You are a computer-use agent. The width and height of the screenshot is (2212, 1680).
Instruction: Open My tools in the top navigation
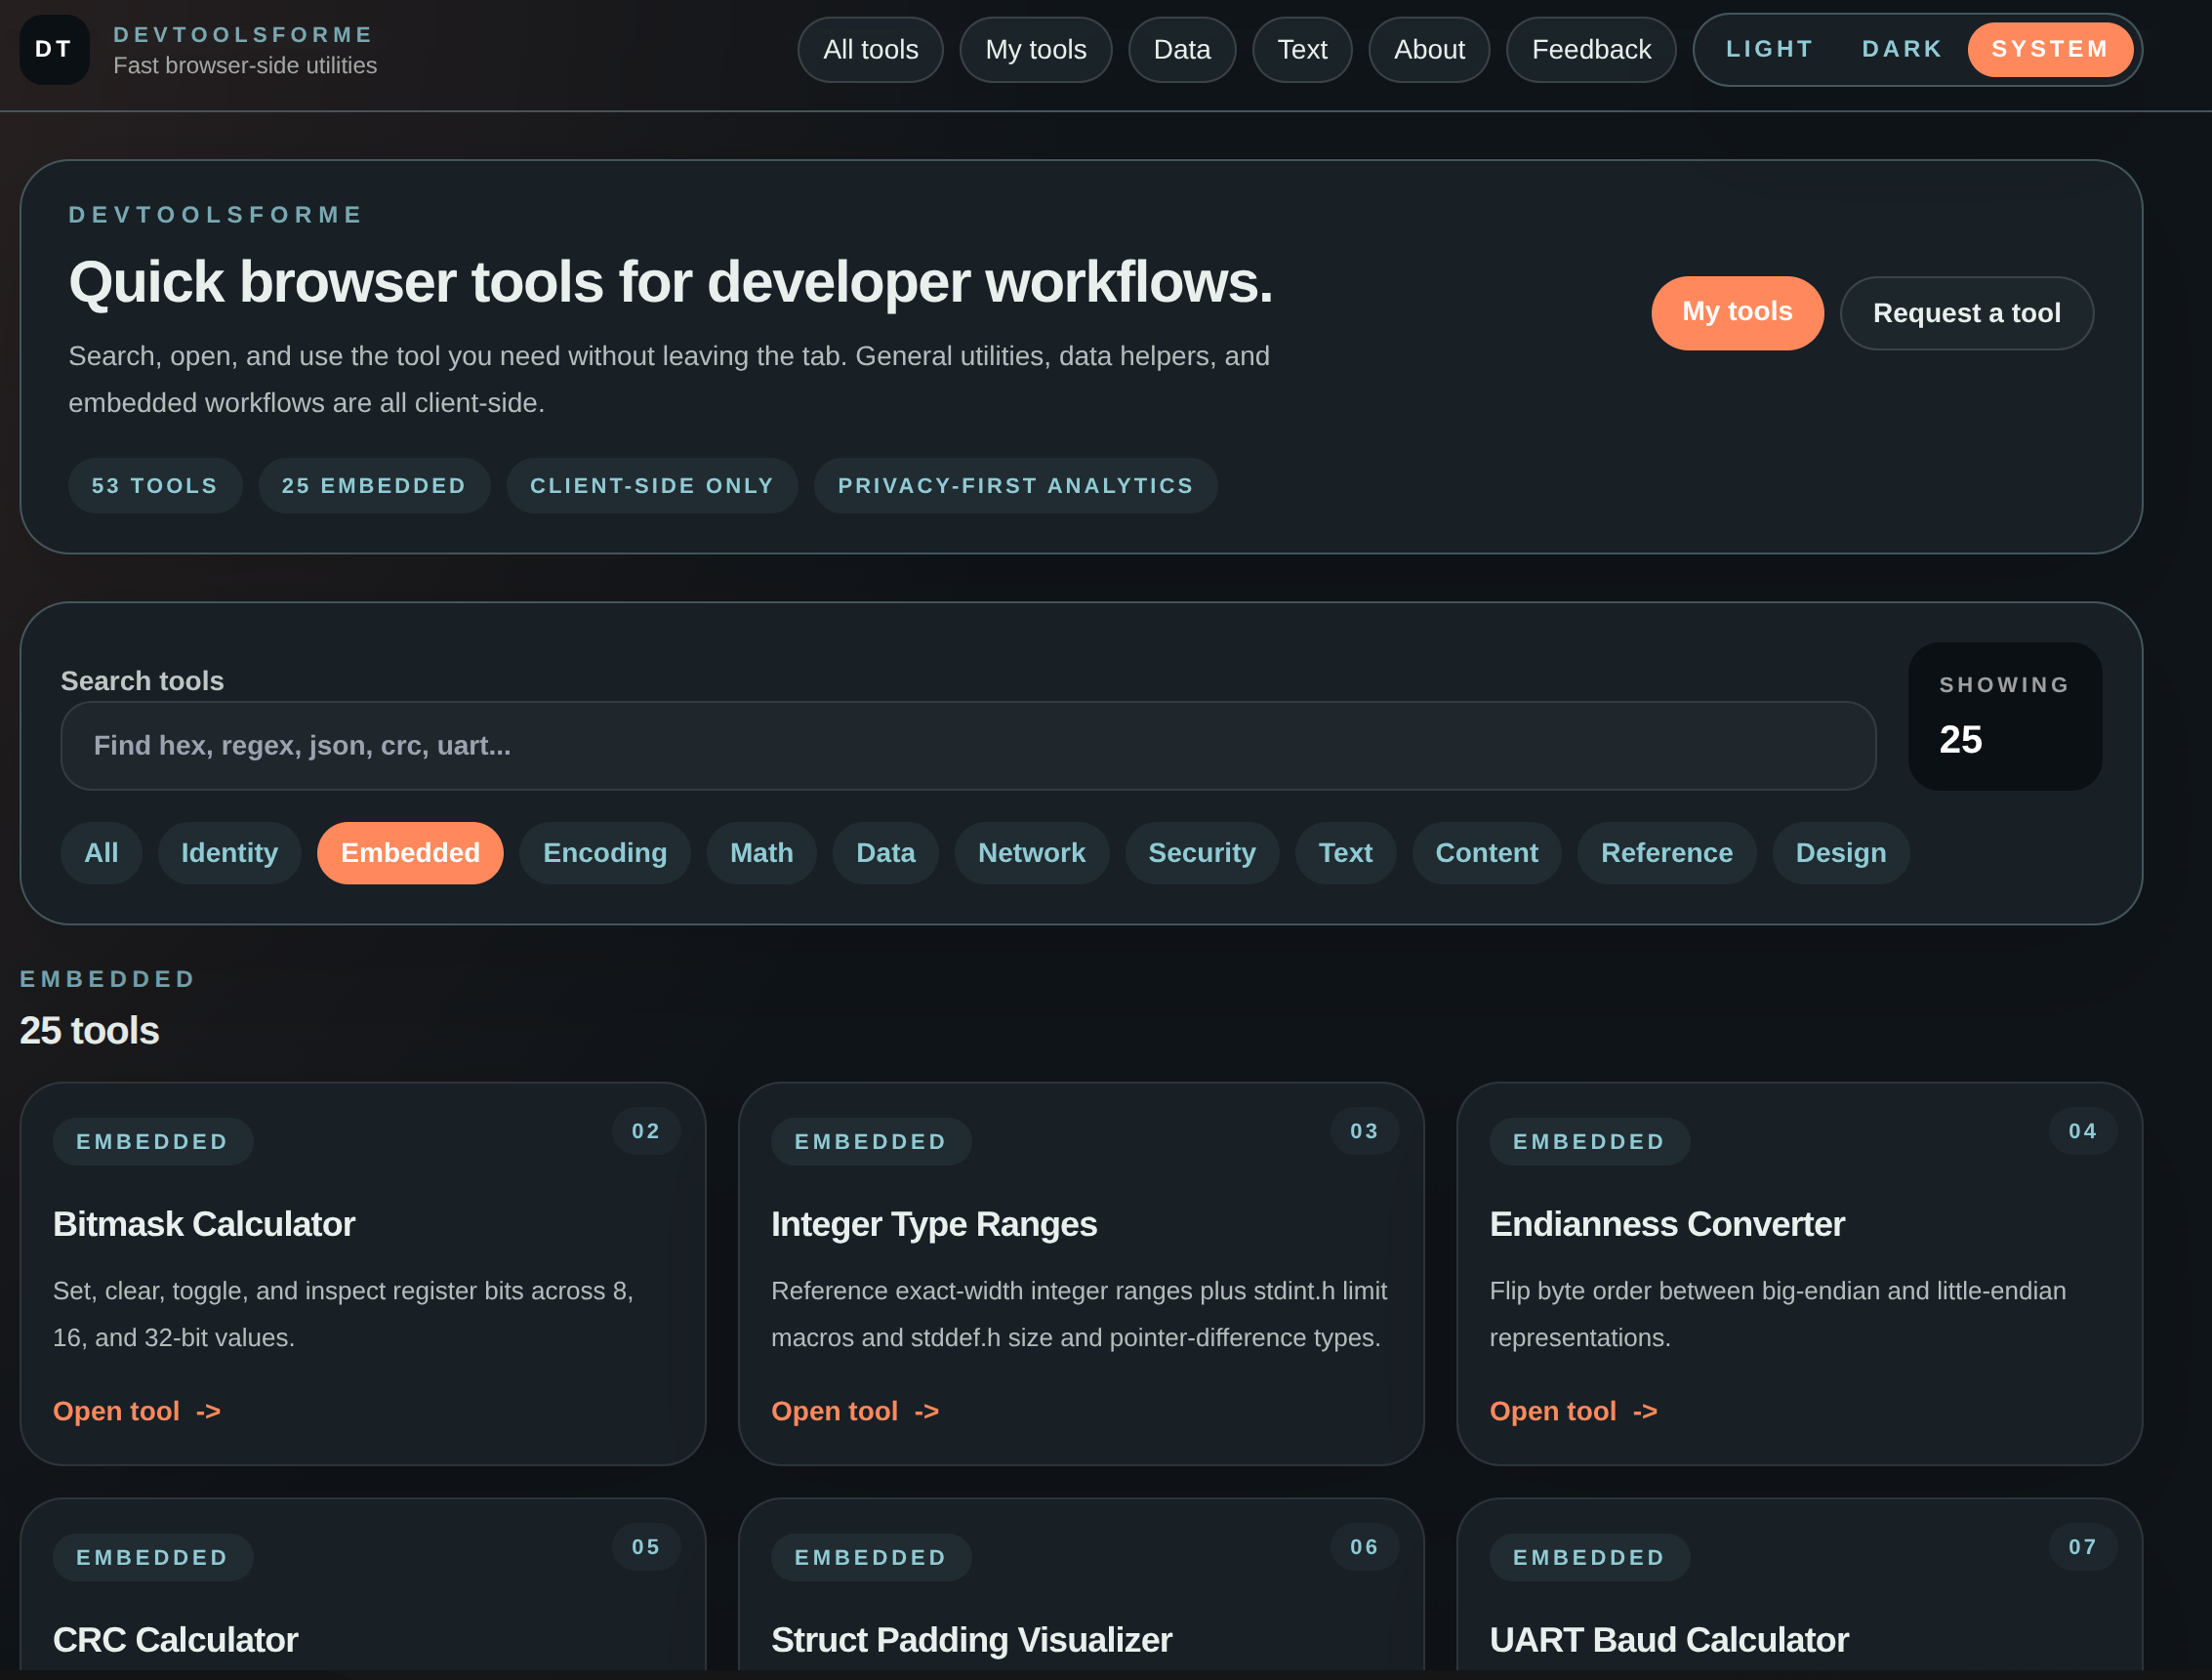(1035, 49)
